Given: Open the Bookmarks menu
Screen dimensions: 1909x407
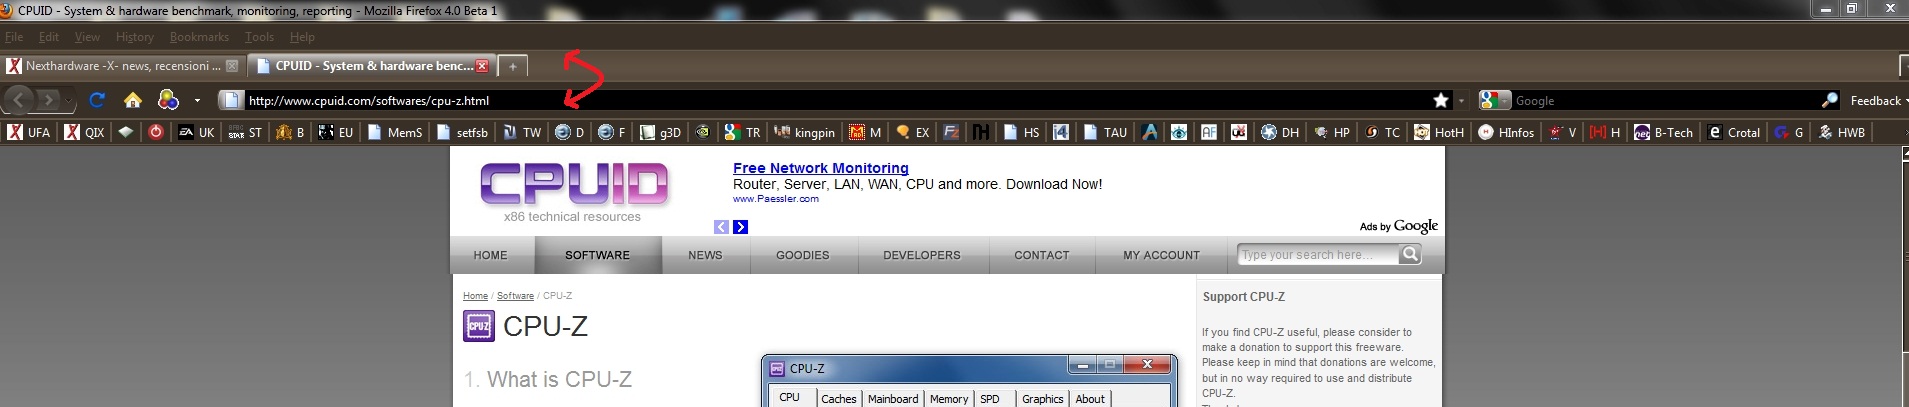Looking at the screenshot, I should [x=199, y=37].
